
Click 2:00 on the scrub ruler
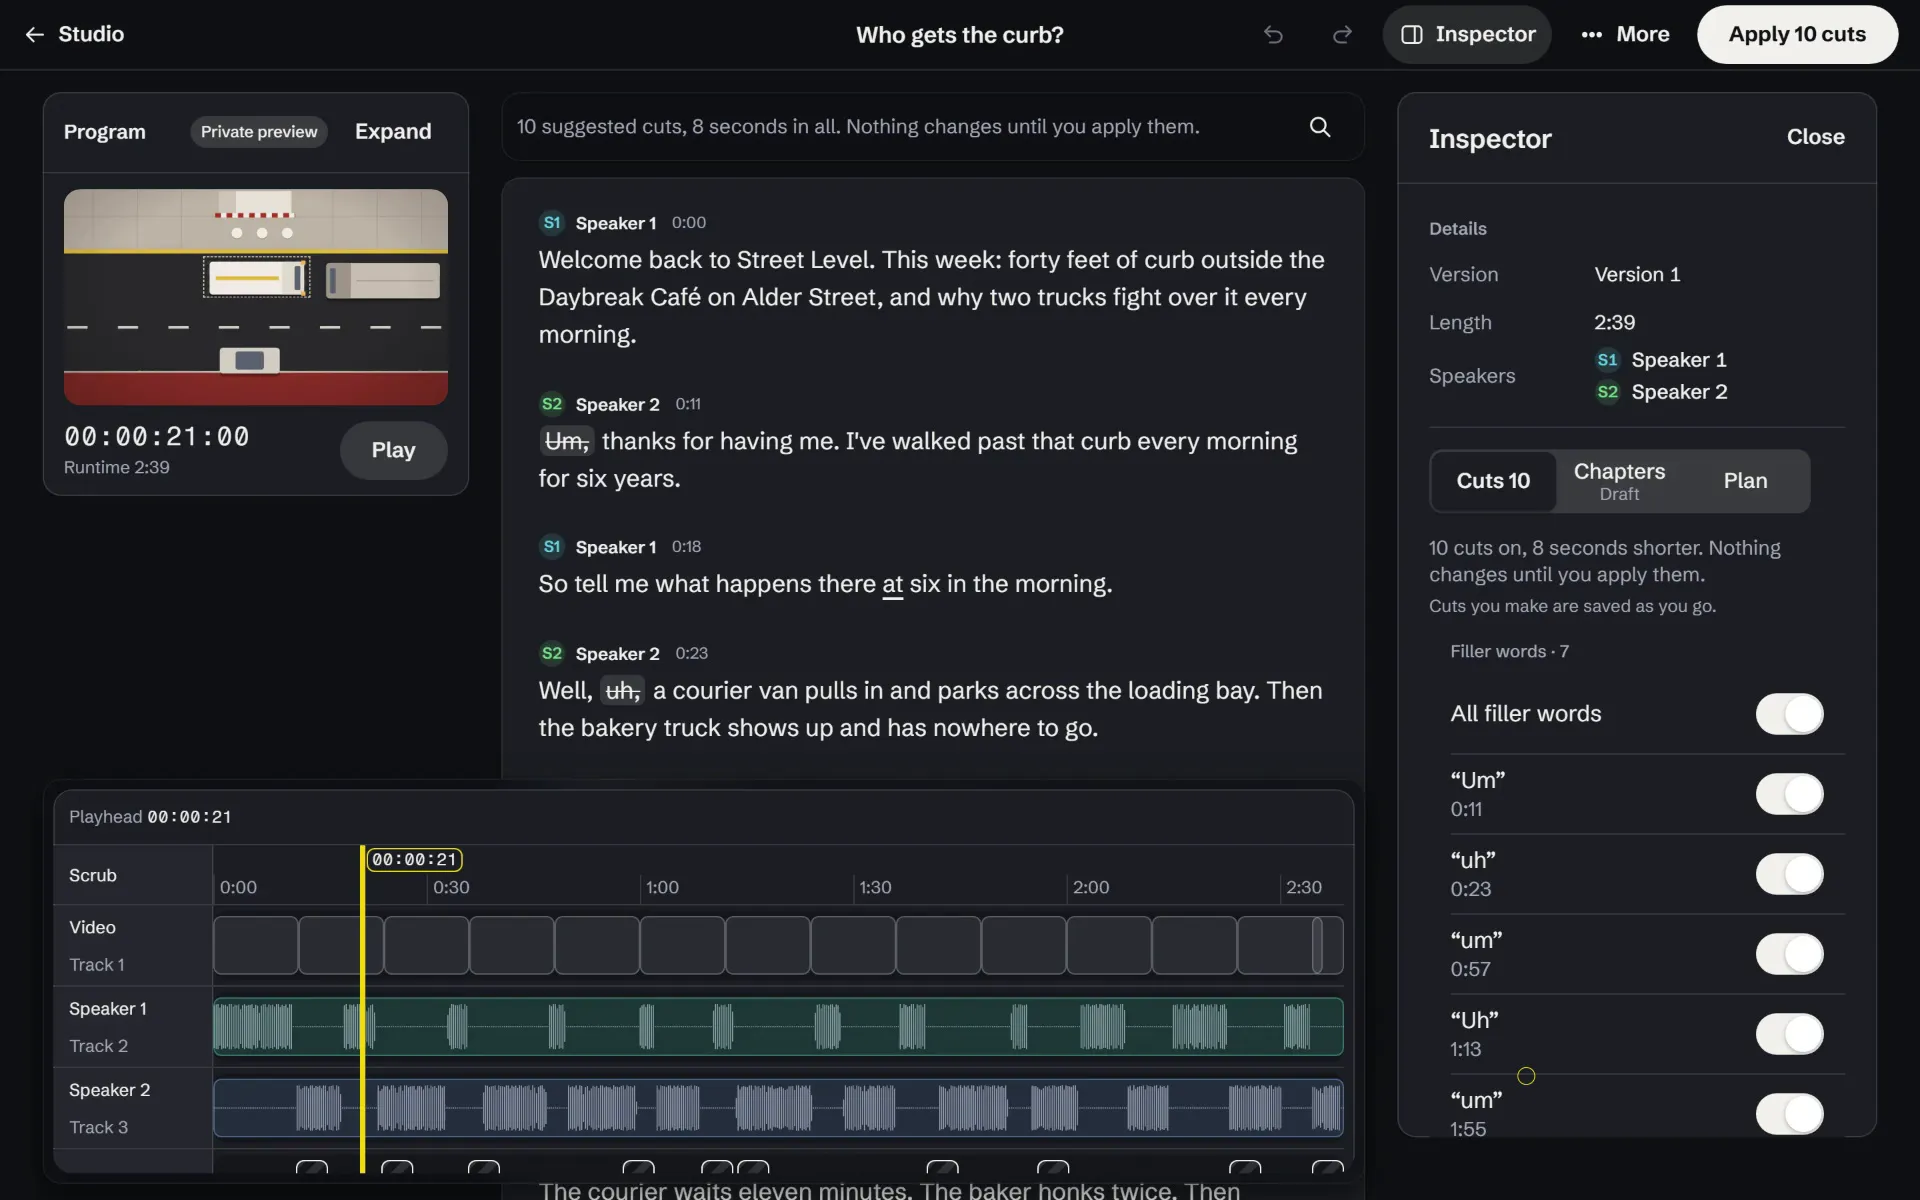(1090, 887)
